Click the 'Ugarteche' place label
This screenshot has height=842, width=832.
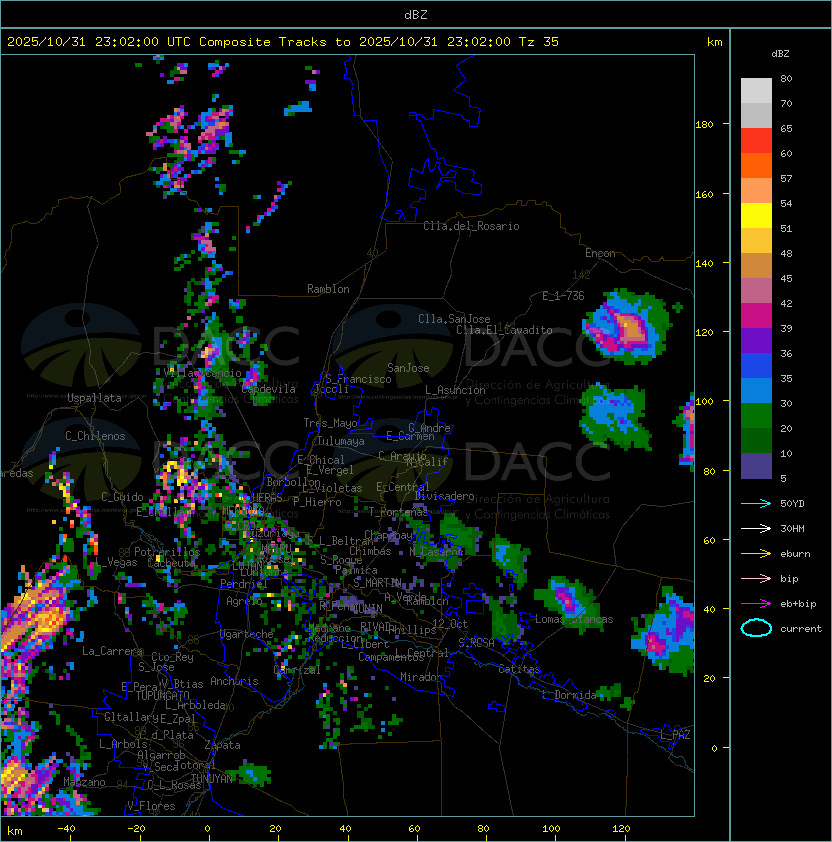(x=247, y=634)
